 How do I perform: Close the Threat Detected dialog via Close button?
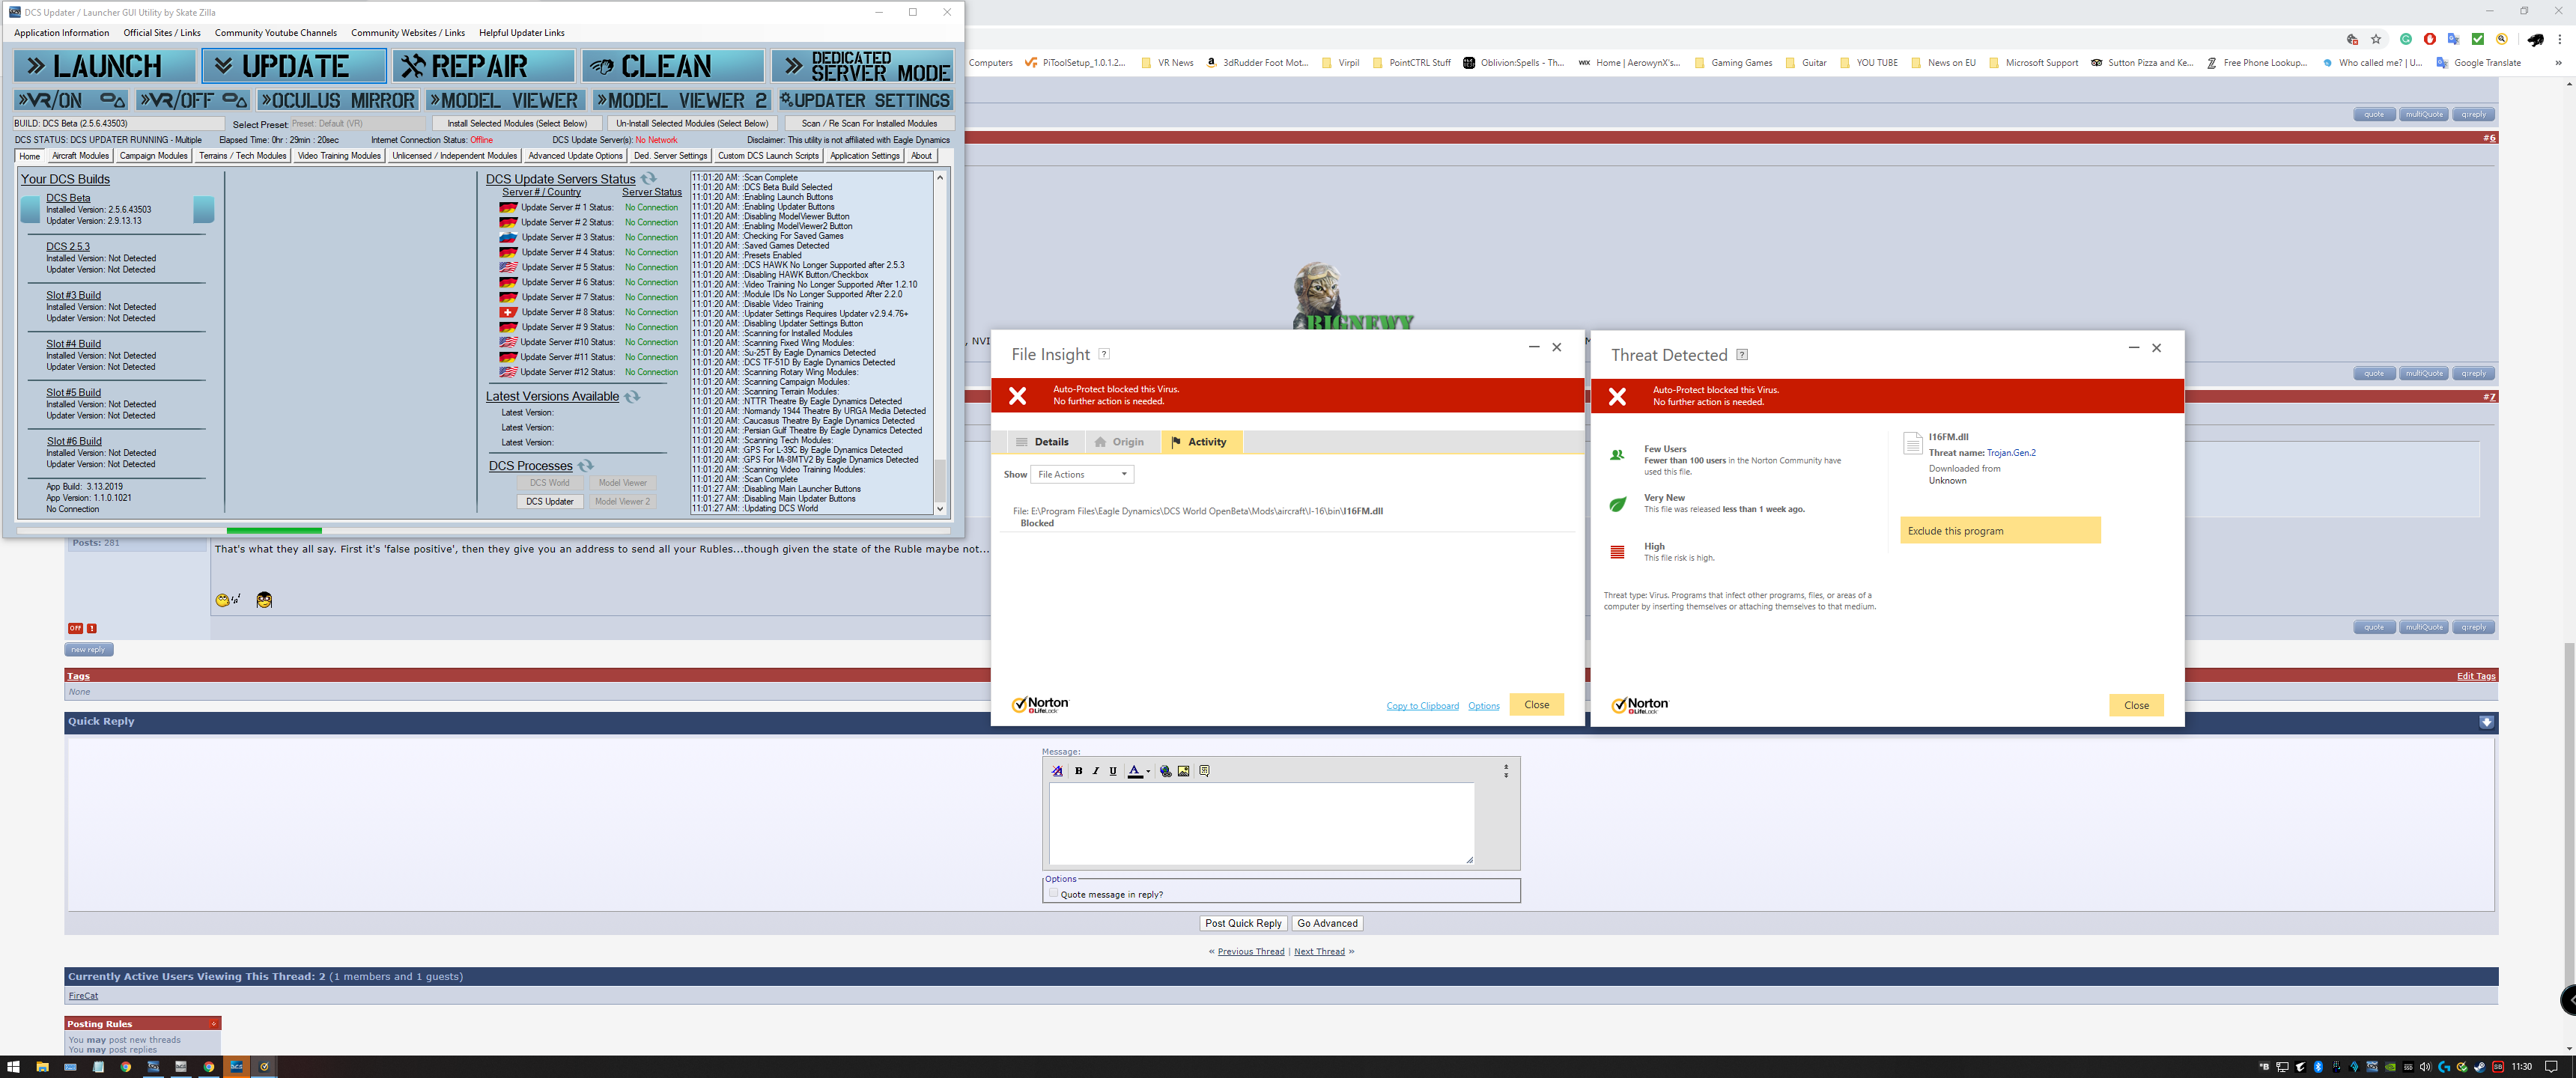coord(2136,705)
